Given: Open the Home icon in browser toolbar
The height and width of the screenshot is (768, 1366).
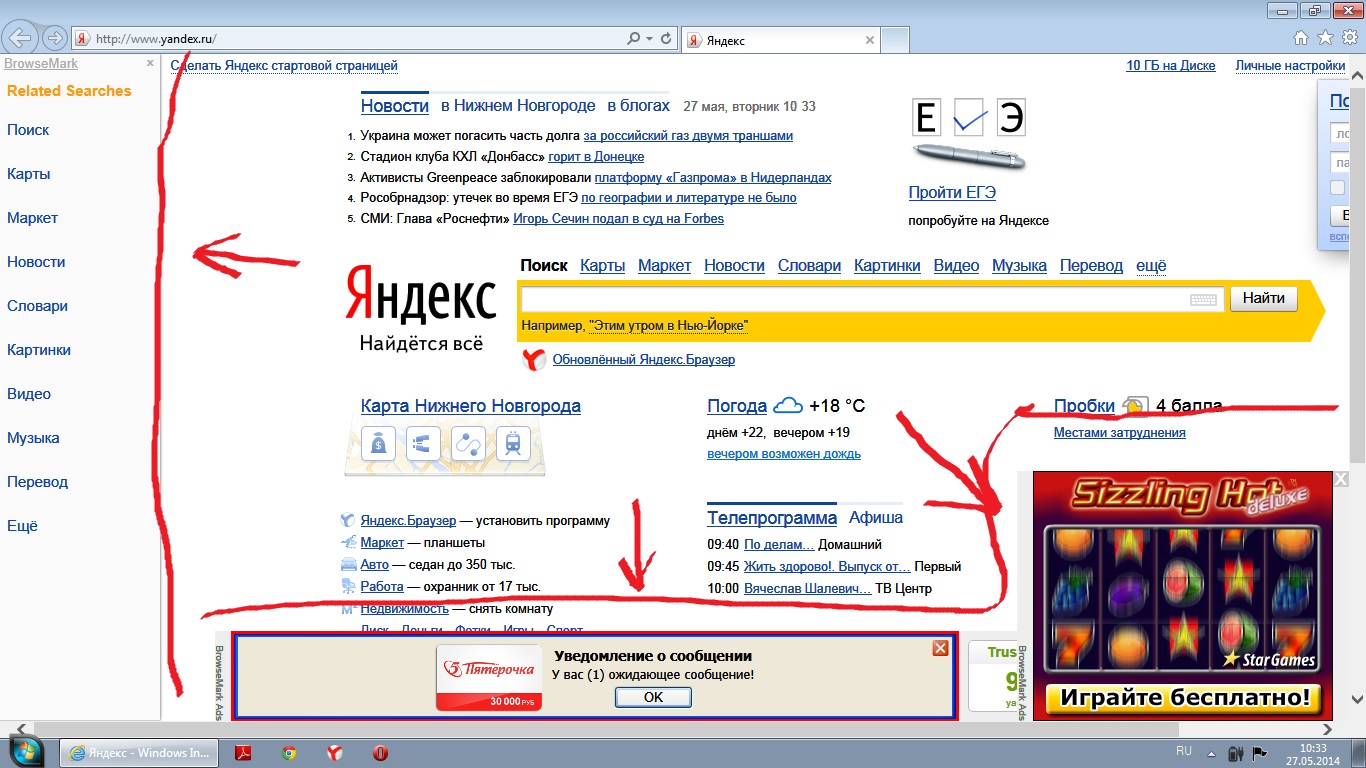Looking at the screenshot, I should click(x=1301, y=38).
